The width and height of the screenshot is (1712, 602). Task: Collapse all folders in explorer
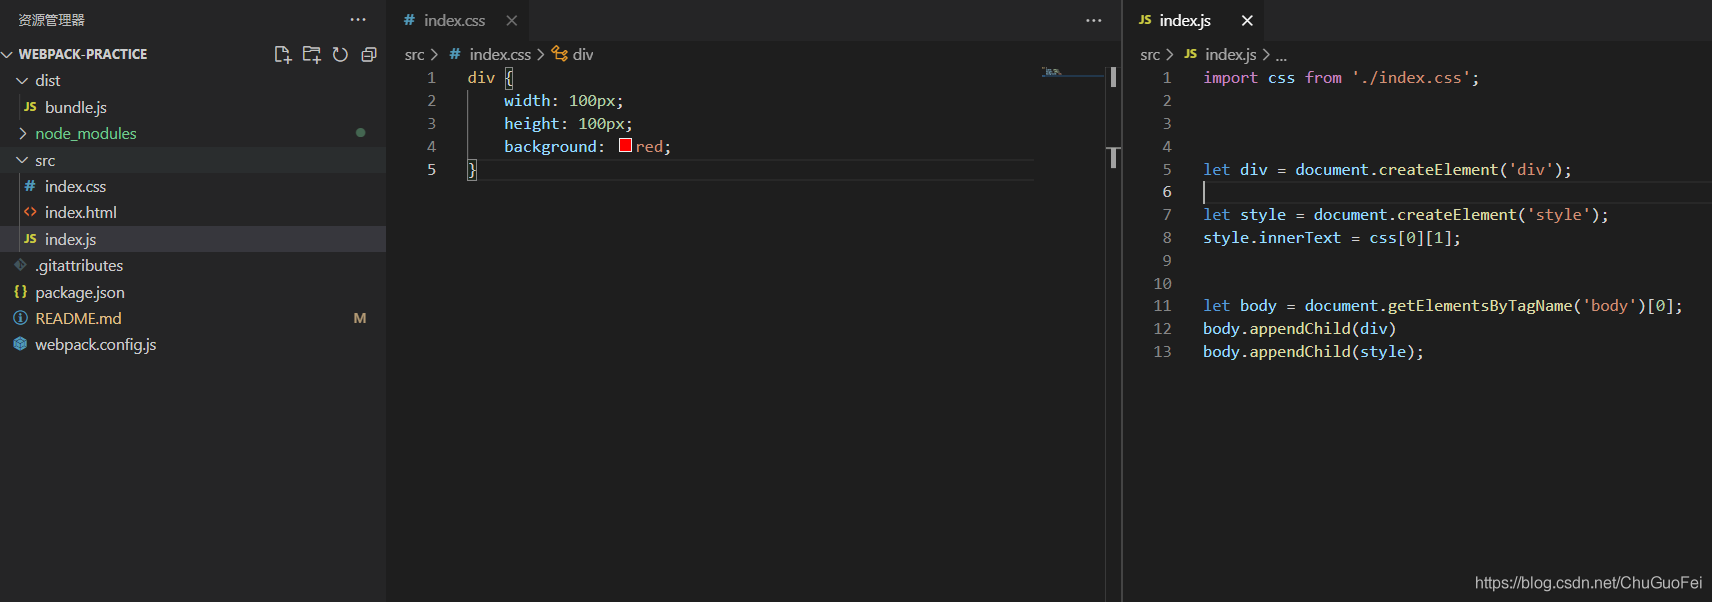tap(369, 54)
